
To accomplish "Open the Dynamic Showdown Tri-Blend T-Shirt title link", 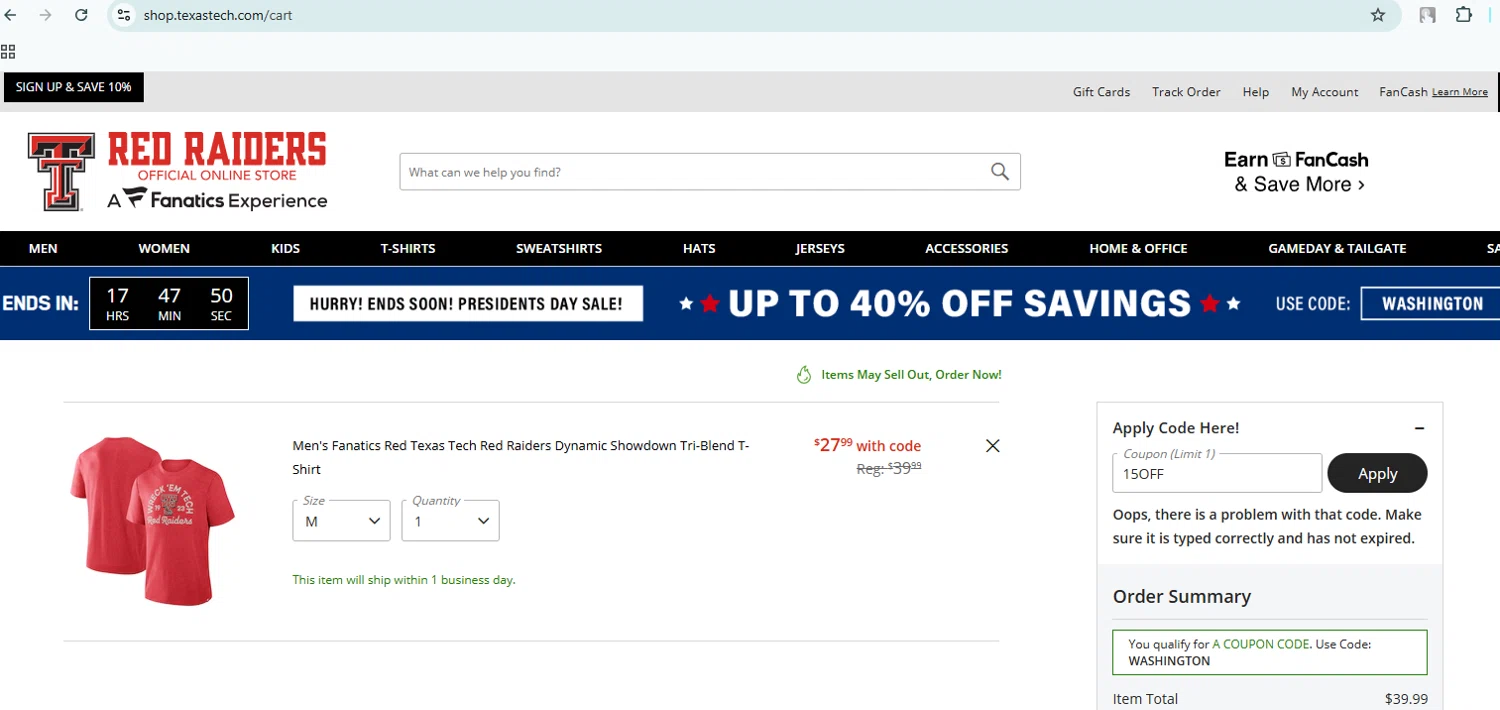I will point(521,457).
